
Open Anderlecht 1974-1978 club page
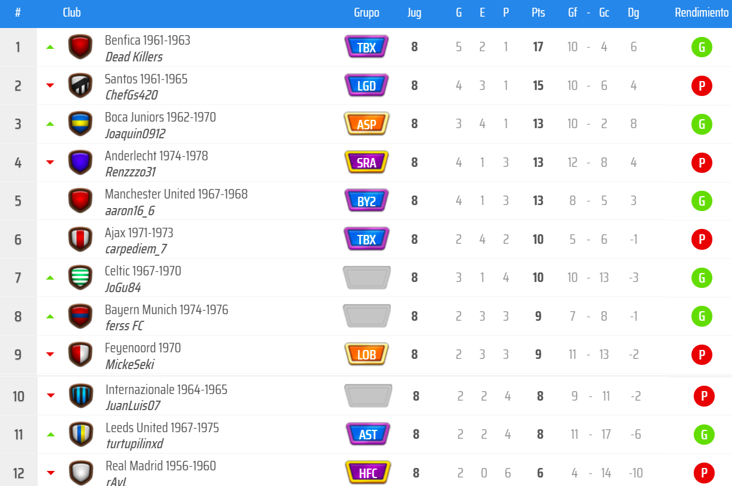coord(156,155)
